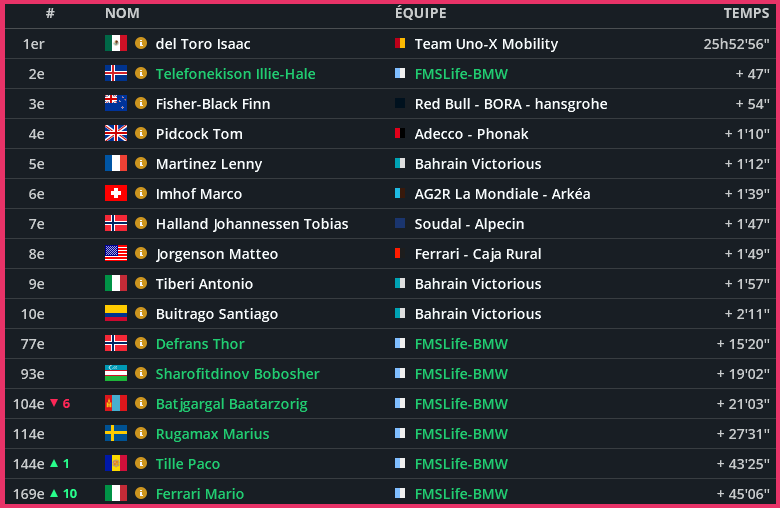Open the AG2R La Mondiale - Arkéa team
Image resolution: width=780 pixels, height=508 pixels.
click(x=502, y=194)
